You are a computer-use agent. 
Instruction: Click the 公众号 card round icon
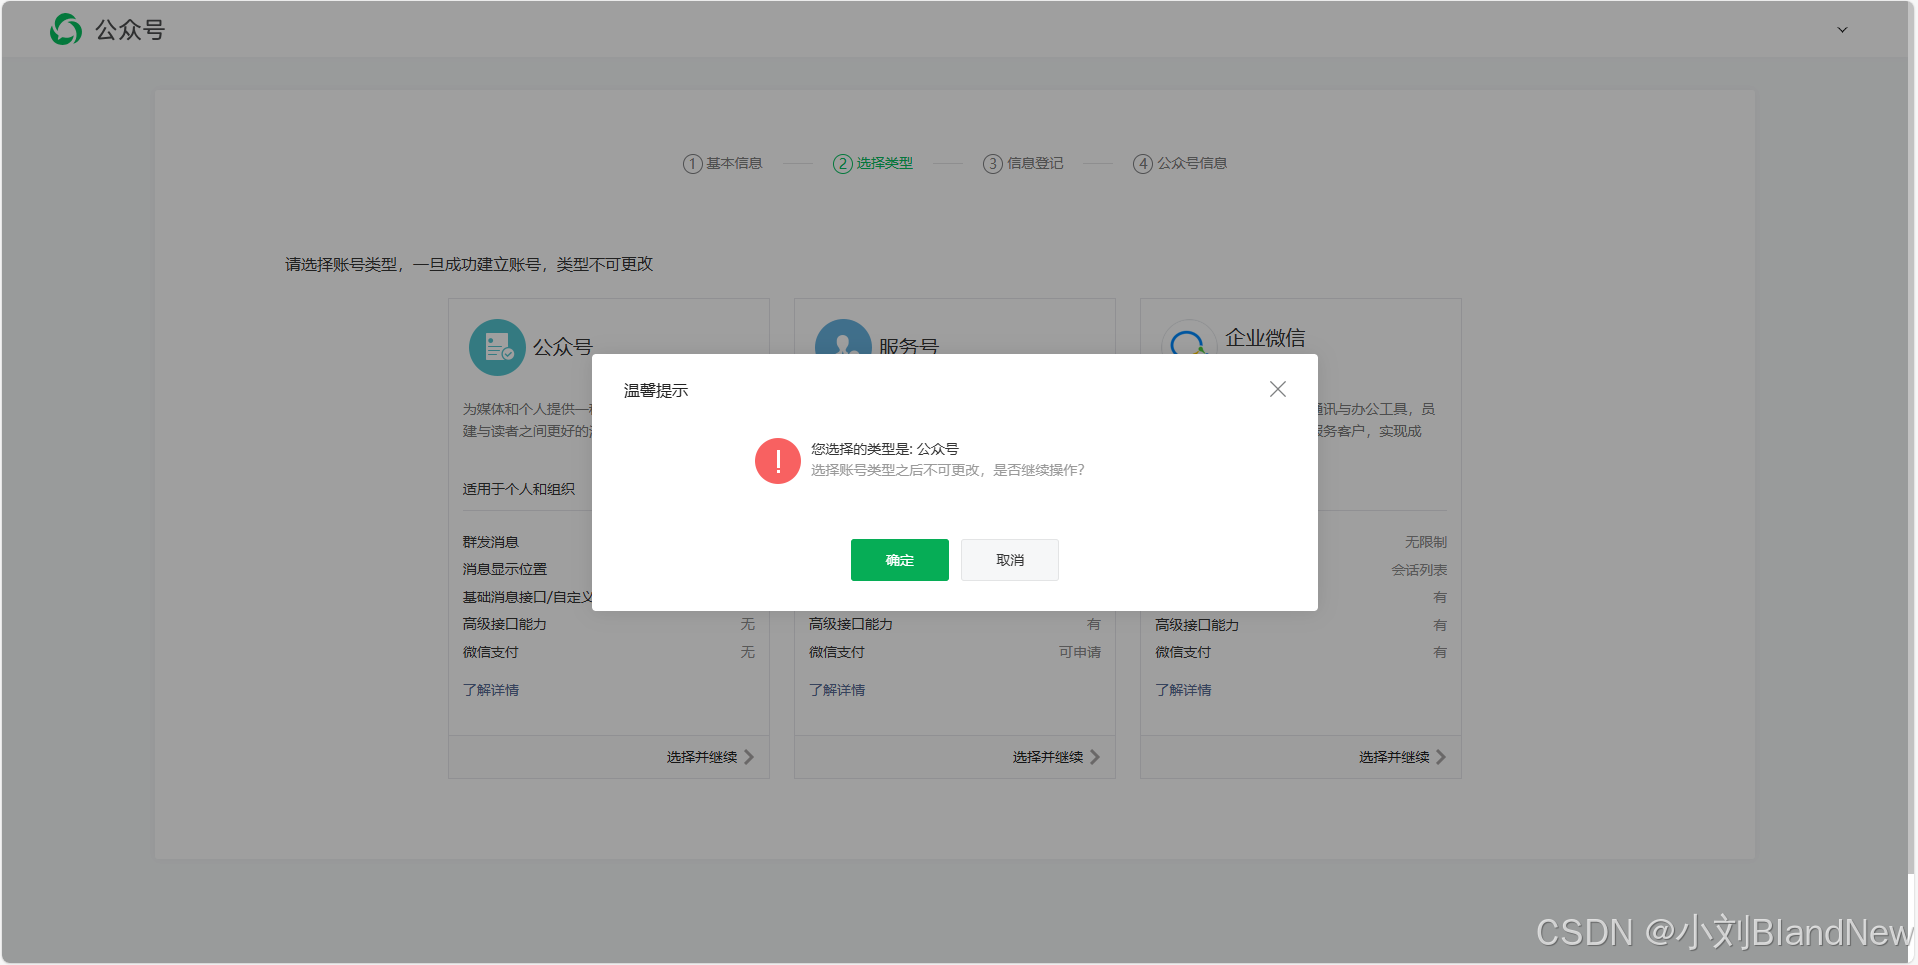pos(497,347)
